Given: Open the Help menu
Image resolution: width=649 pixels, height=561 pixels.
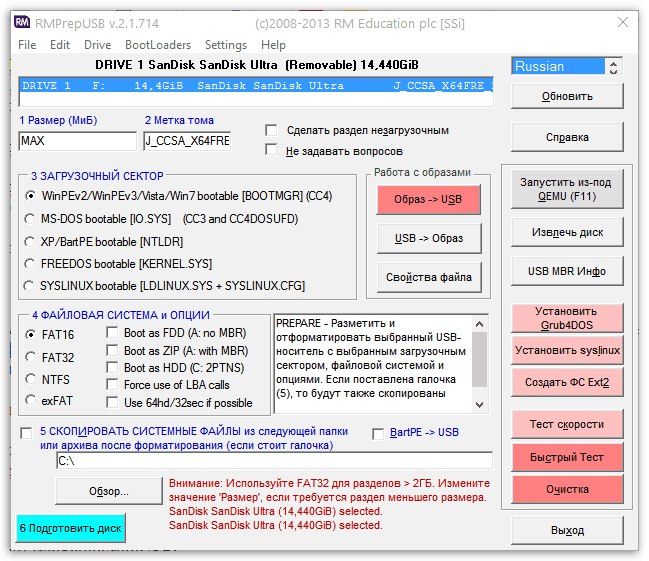Looking at the screenshot, I should [273, 45].
